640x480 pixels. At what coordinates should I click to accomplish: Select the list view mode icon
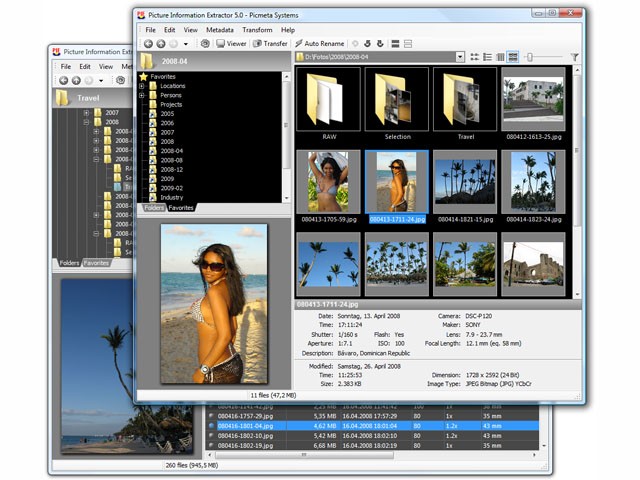(x=487, y=57)
